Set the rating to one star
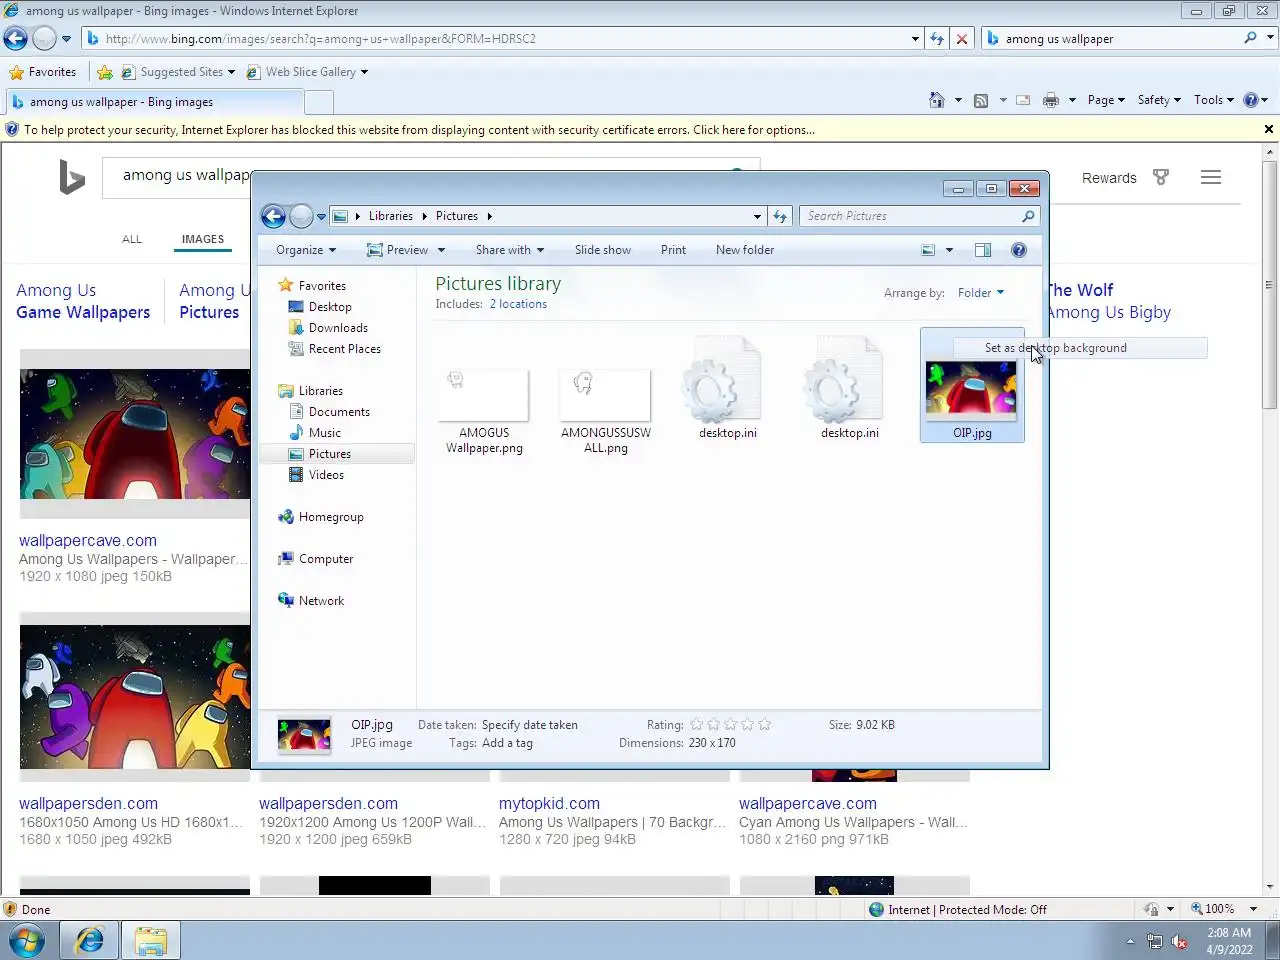The image size is (1280, 960). click(697, 724)
